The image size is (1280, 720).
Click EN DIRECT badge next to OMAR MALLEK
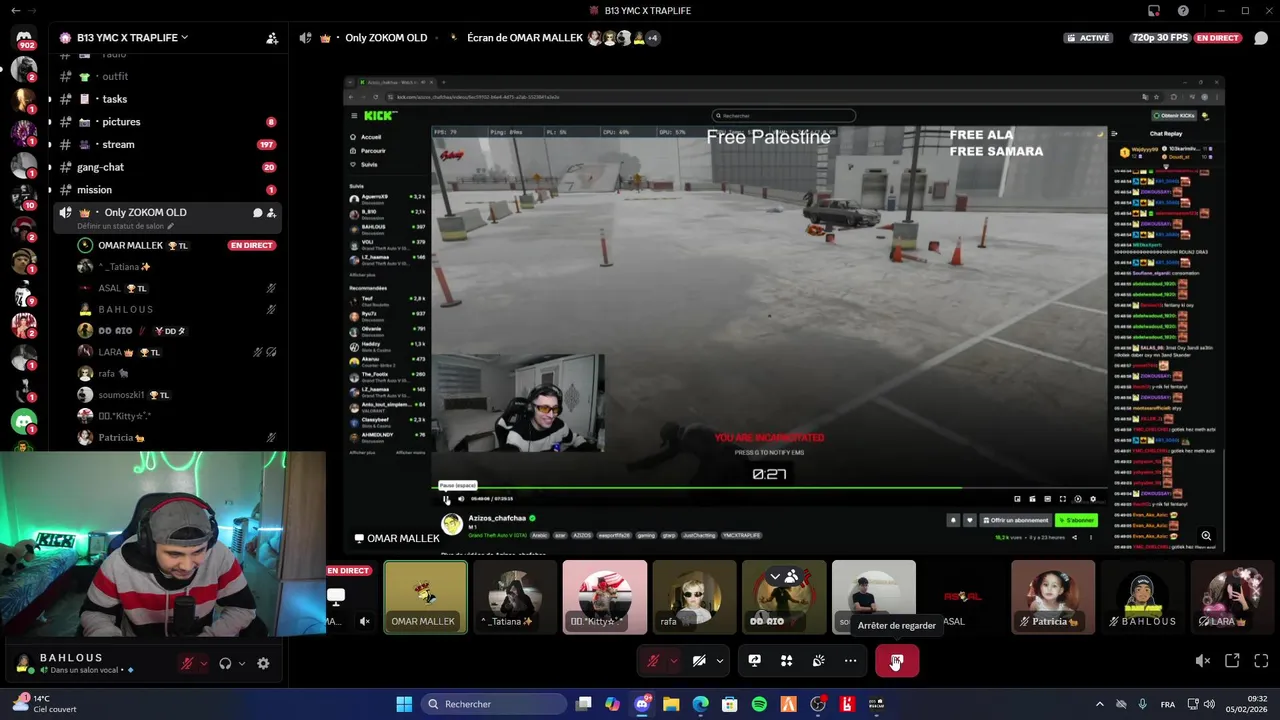coord(251,245)
